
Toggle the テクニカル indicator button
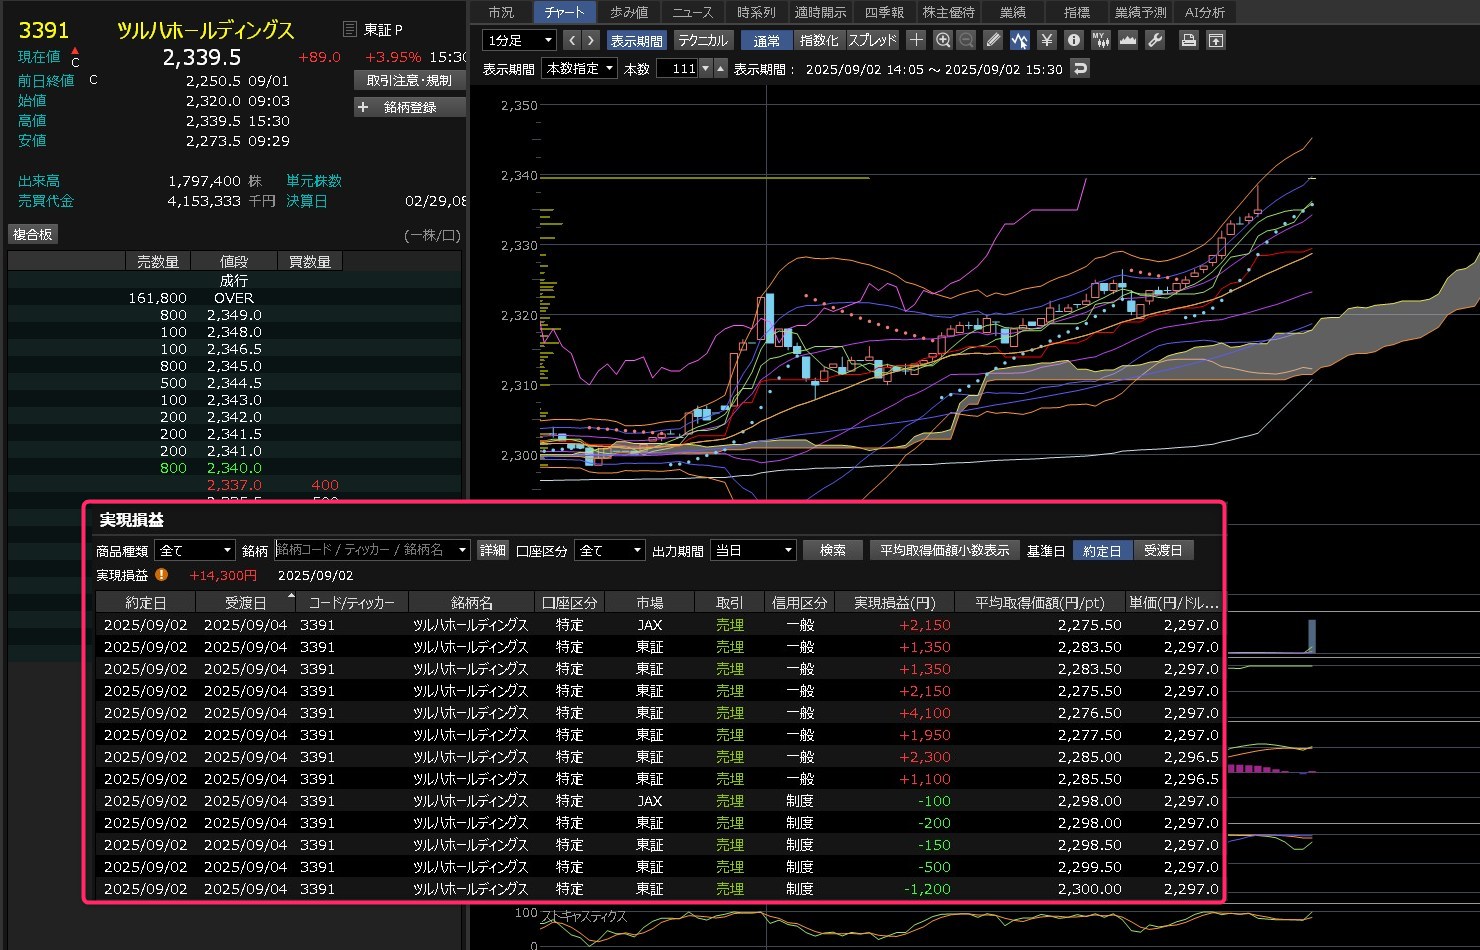tap(702, 41)
